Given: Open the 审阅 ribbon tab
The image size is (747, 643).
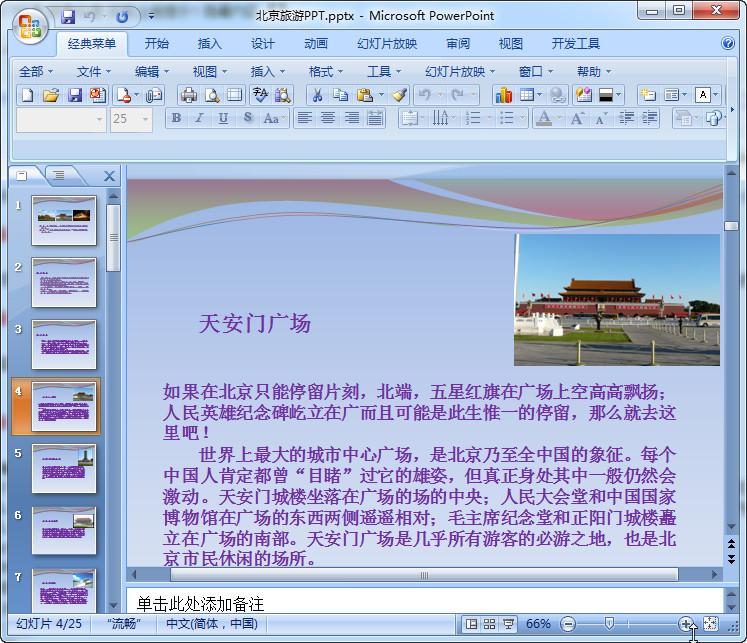Looking at the screenshot, I should 458,44.
